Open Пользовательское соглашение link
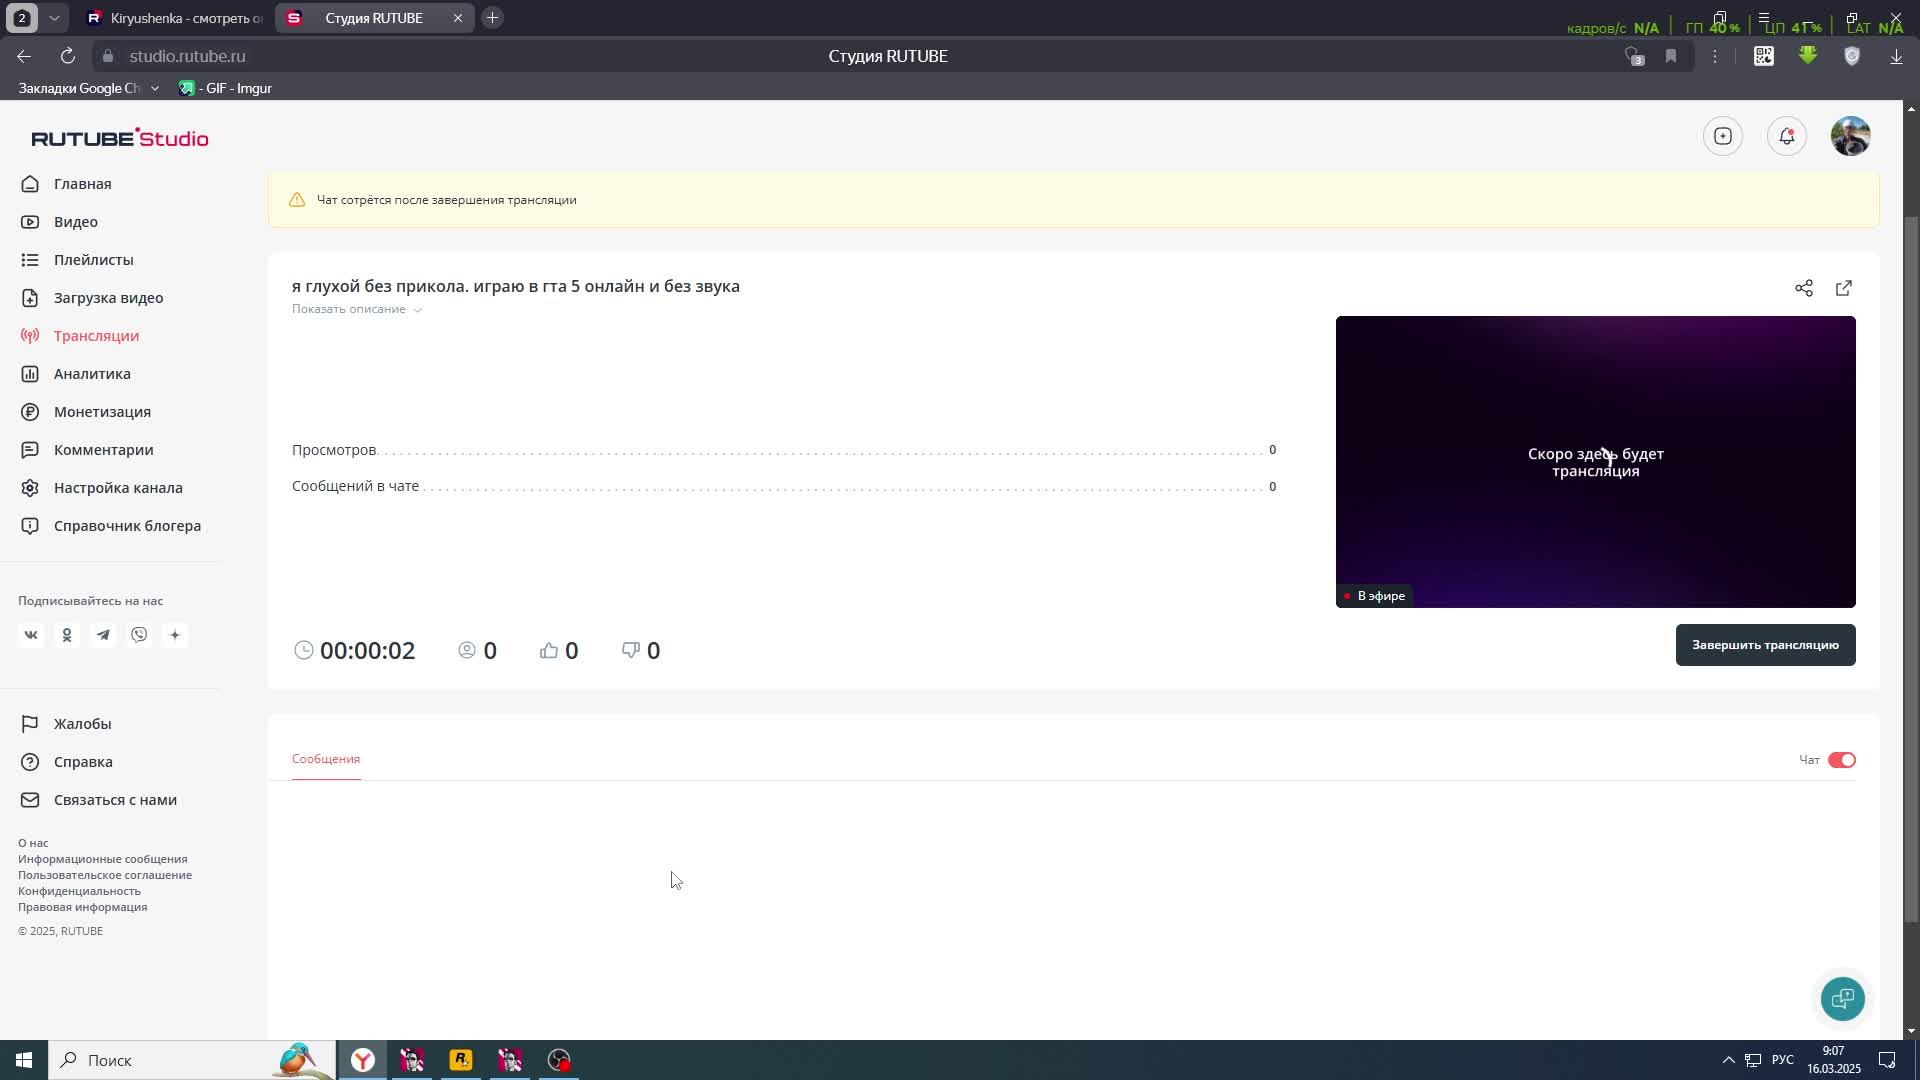Image resolution: width=1920 pixels, height=1080 pixels. click(105, 875)
